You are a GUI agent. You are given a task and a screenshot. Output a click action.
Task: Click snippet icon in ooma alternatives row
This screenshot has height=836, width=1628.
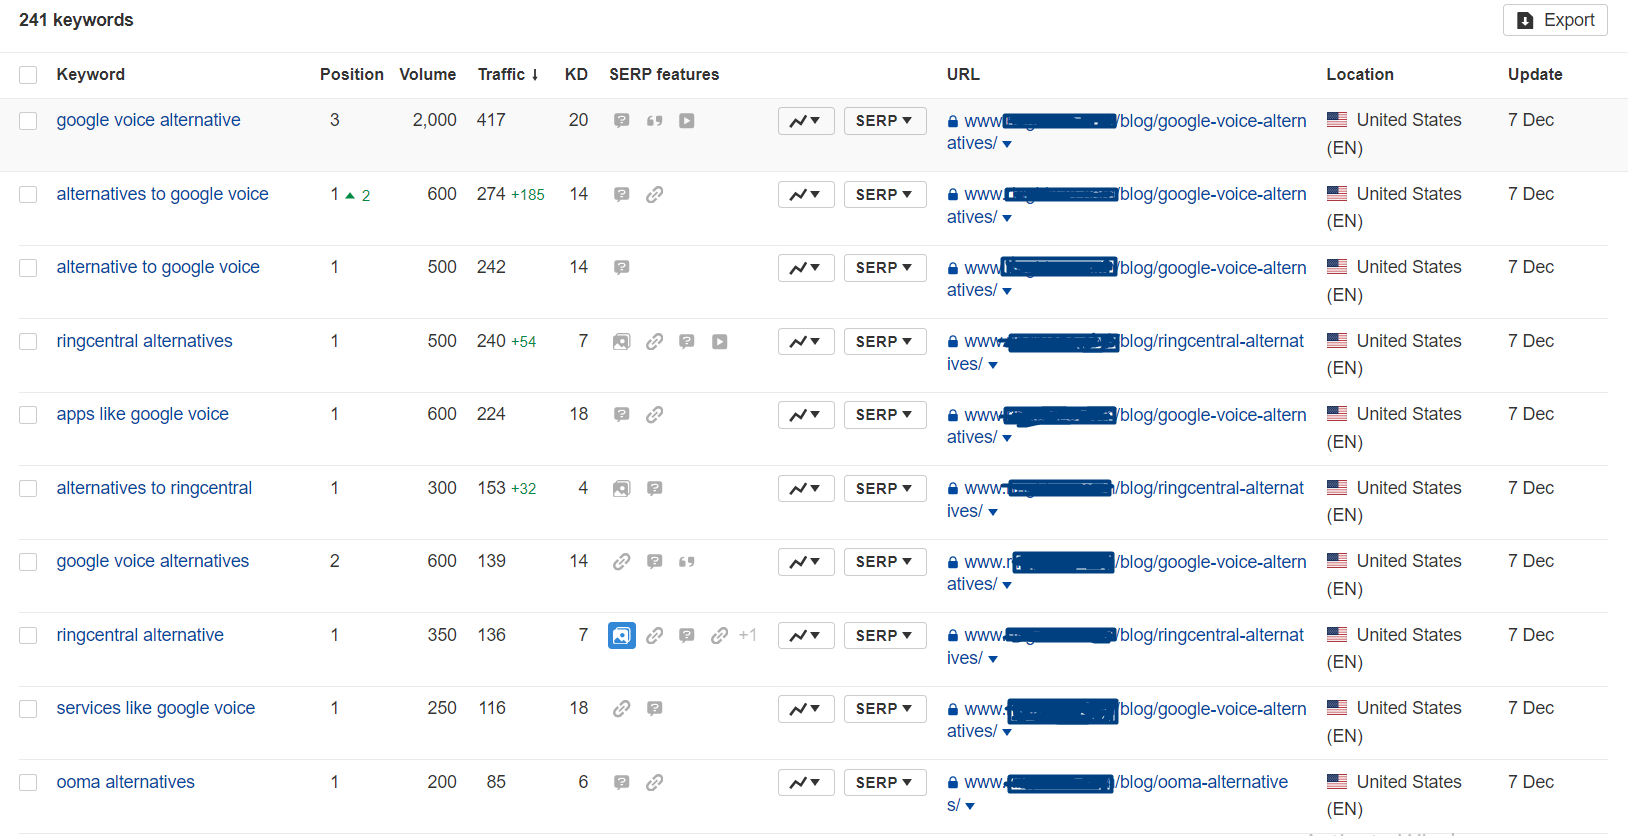pos(621,783)
